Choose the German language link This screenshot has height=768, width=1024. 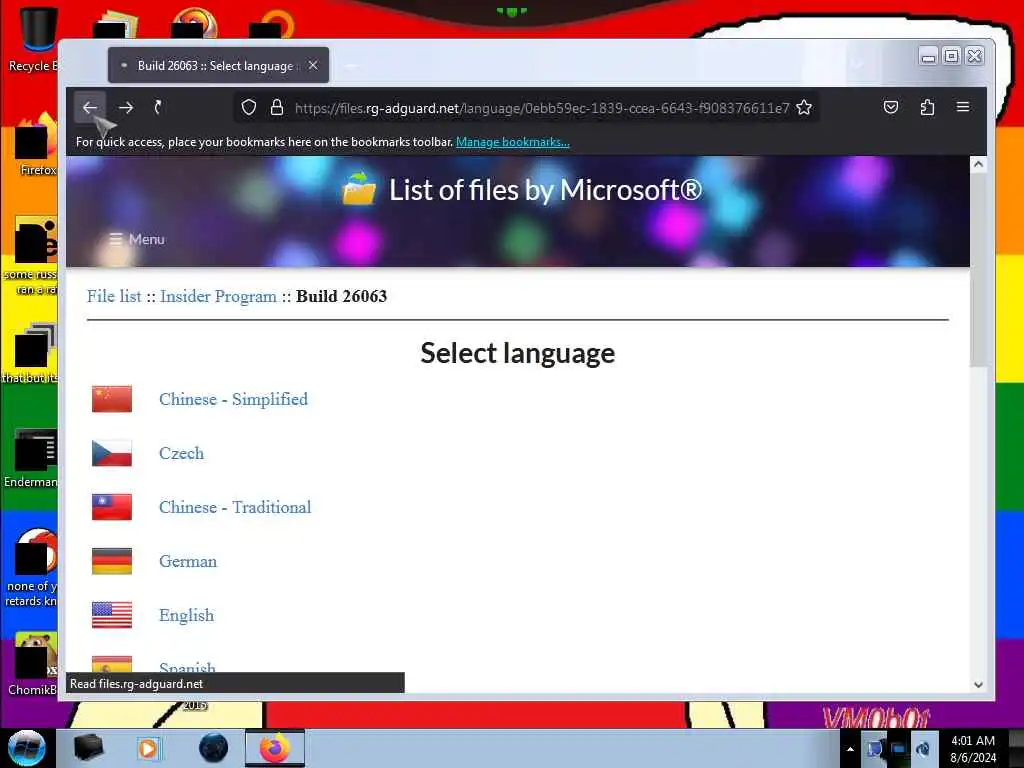(188, 562)
